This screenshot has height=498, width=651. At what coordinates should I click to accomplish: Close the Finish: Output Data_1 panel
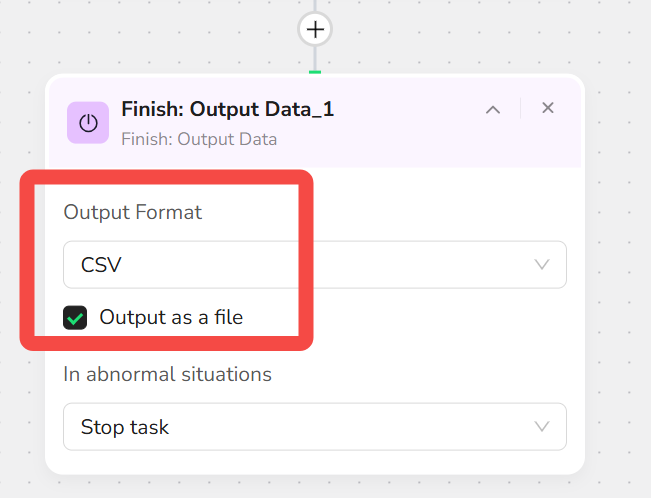(x=548, y=108)
